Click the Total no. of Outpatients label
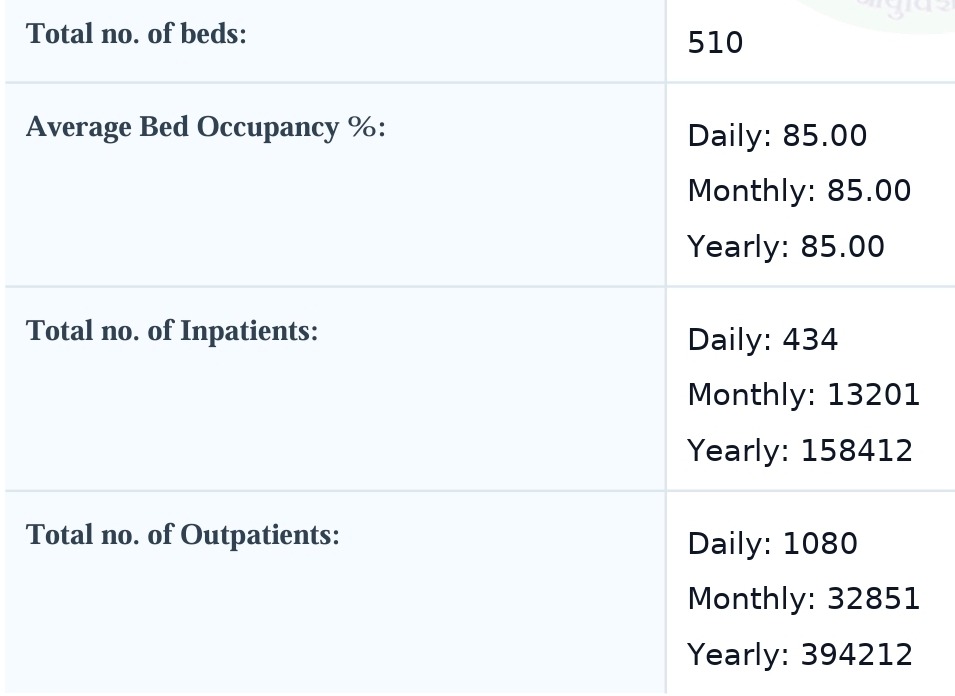955x696 pixels. [183, 535]
